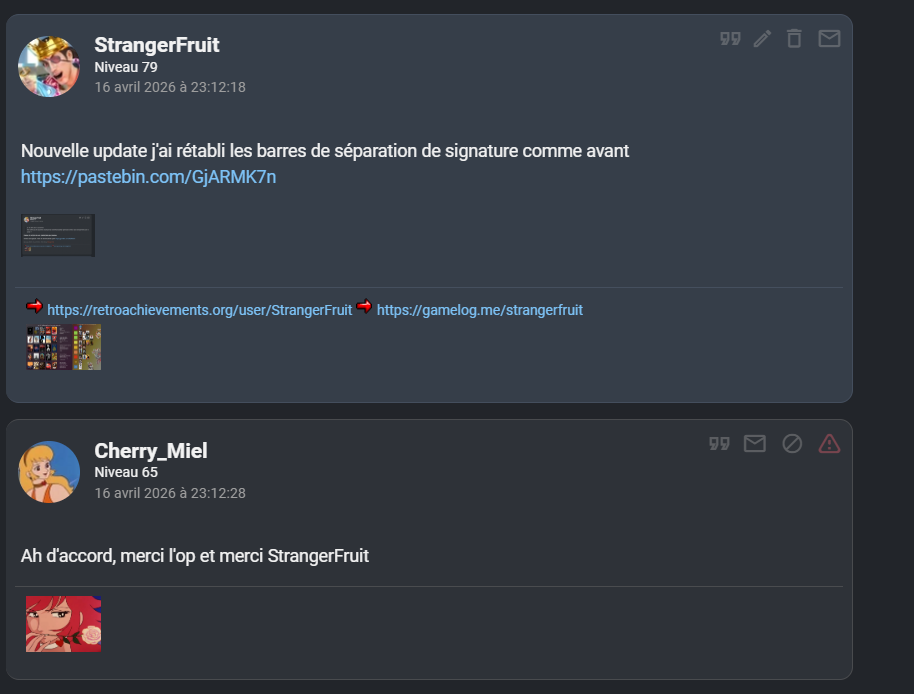Open the gamelog.me/strangerfruit link
Image resolution: width=914 pixels, height=694 pixels.
tap(479, 310)
